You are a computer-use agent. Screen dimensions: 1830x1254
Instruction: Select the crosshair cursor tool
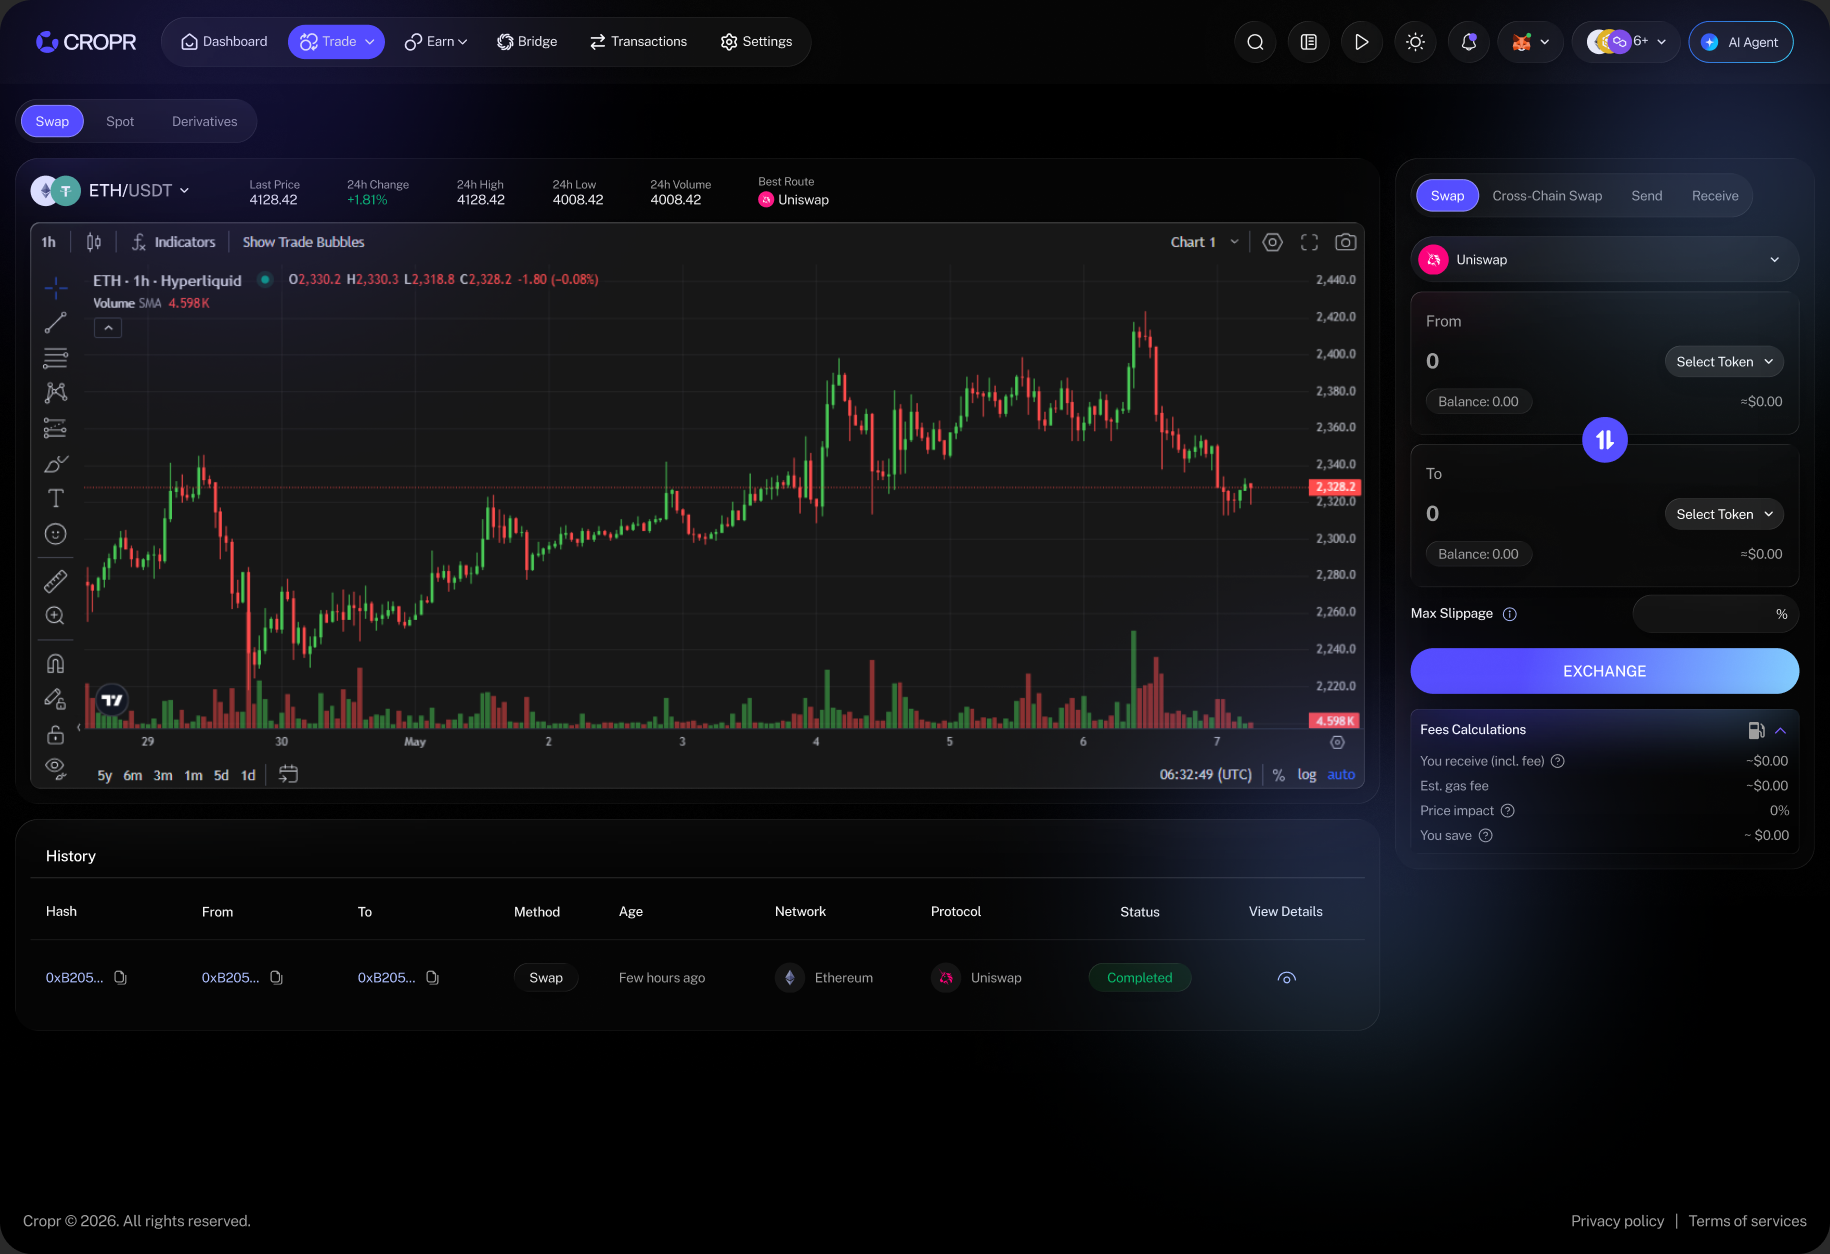pos(56,288)
